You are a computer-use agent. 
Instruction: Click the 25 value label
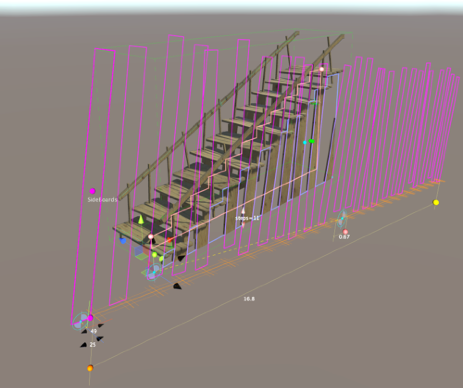pyautogui.click(x=93, y=345)
